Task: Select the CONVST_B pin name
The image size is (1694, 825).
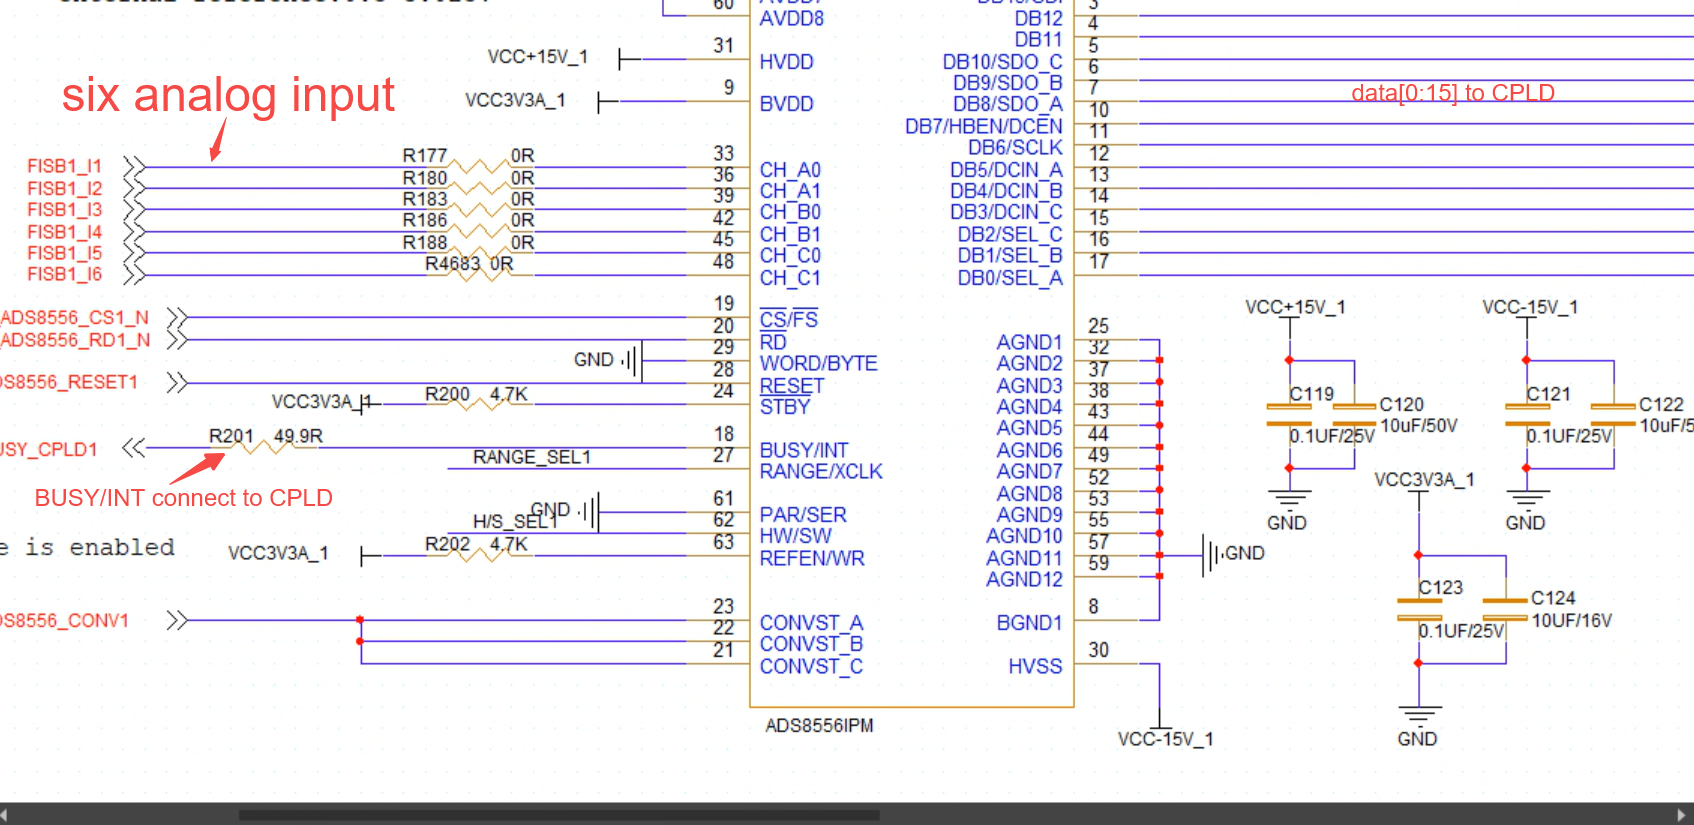Action: coord(811,644)
